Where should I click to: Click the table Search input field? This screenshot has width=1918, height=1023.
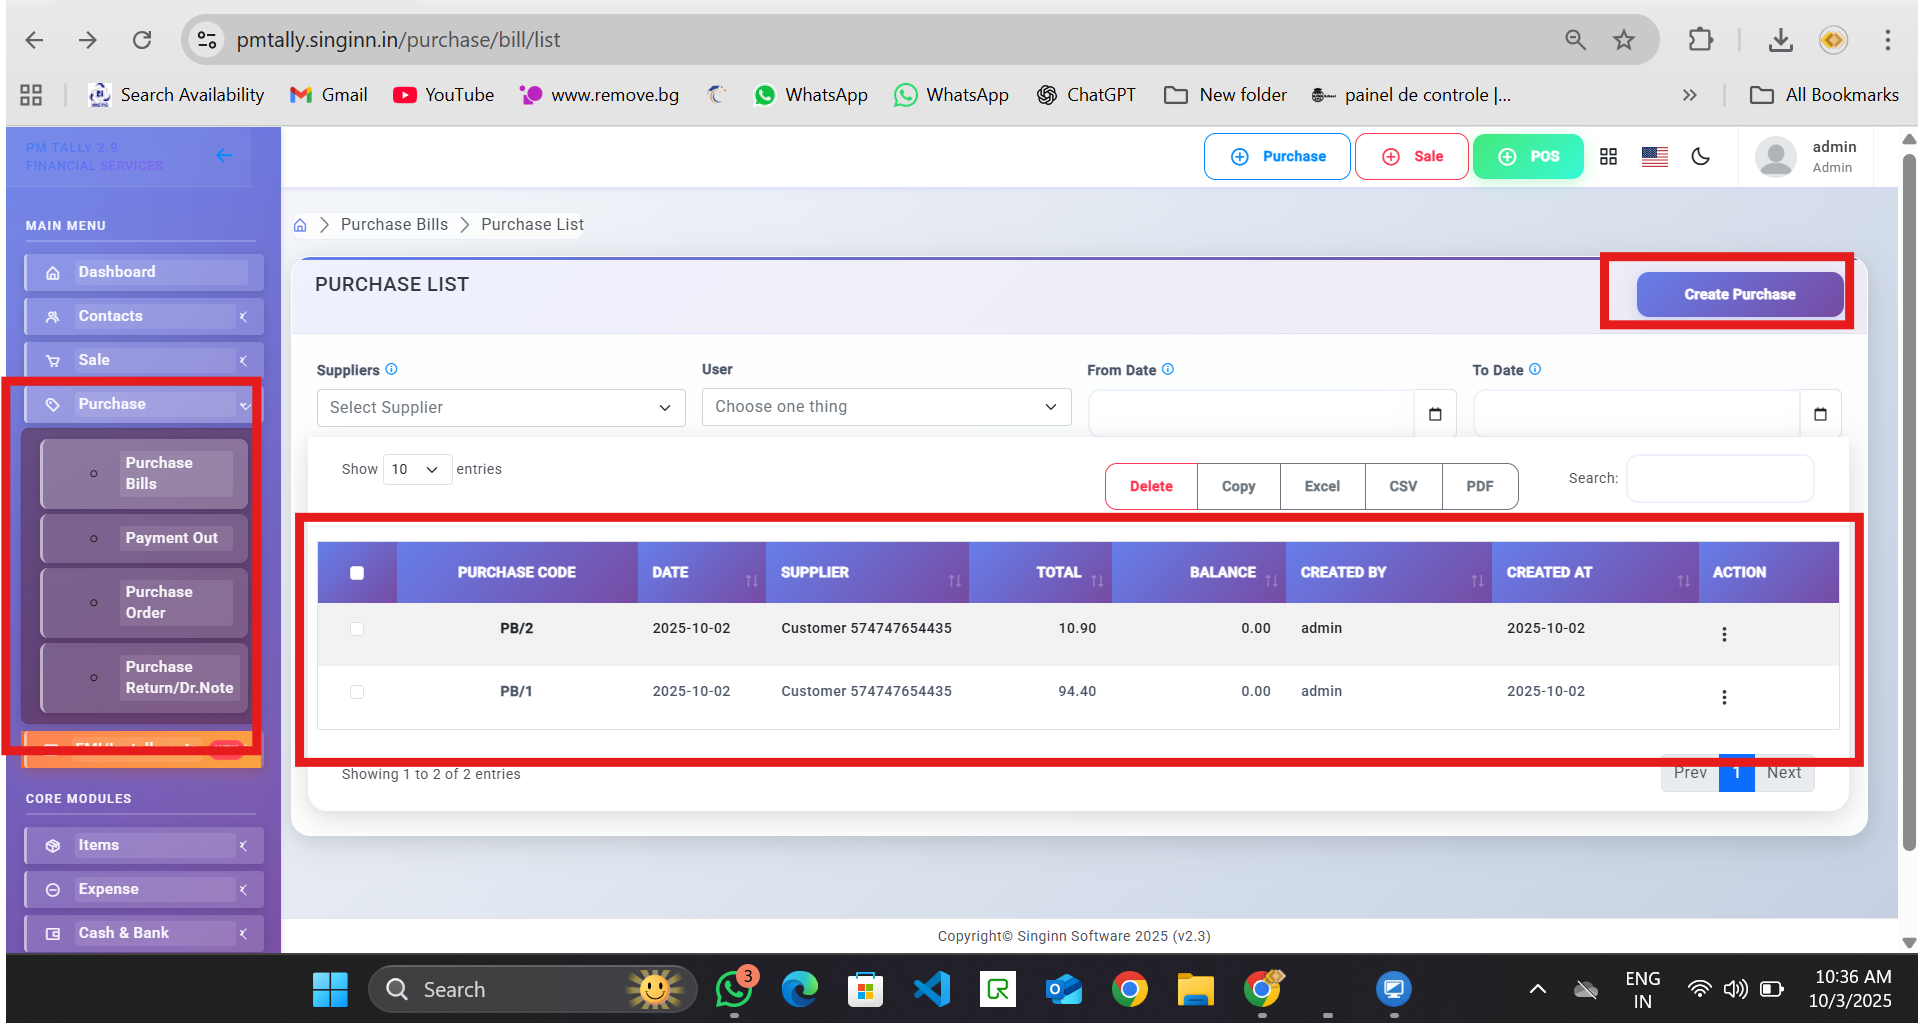pyautogui.click(x=1719, y=479)
